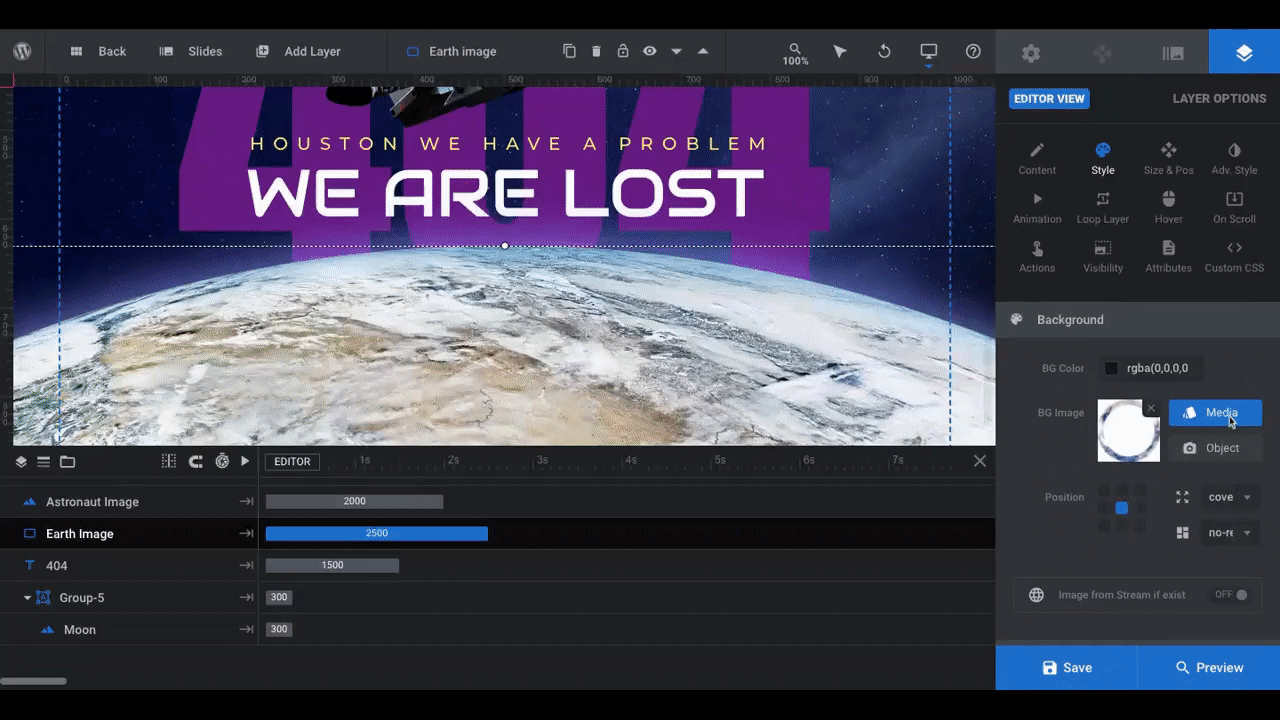Bring layer forward with up triangle
The image size is (1280, 720).
click(x=703, y=51)
